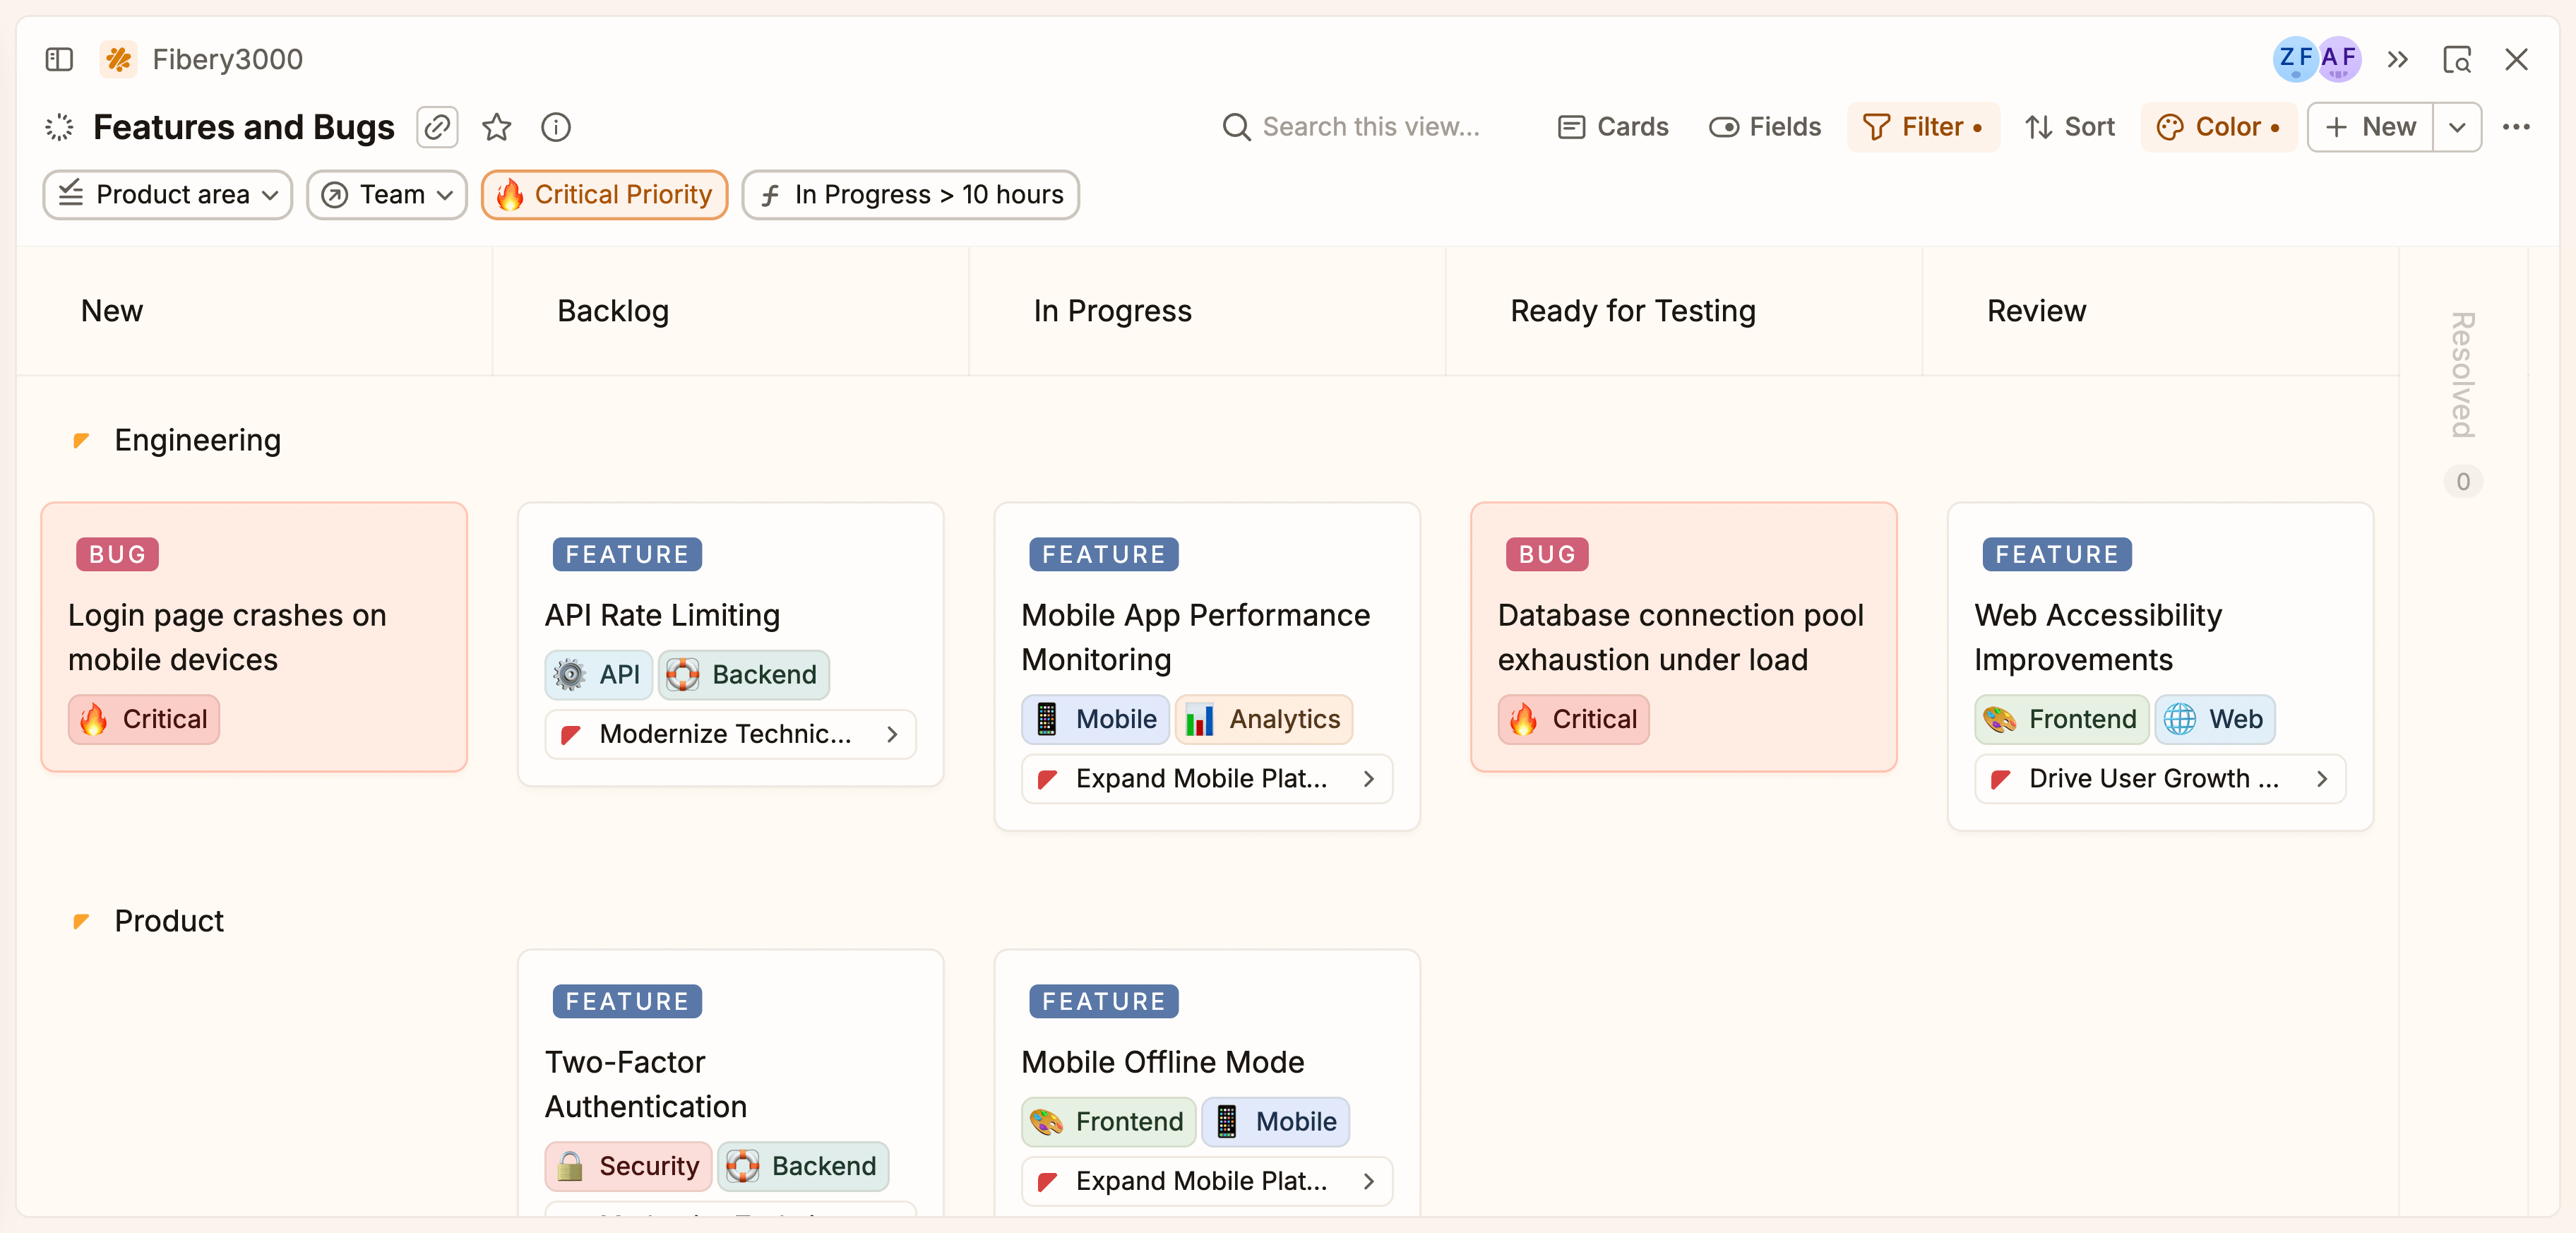Open the Filter settings button
2576x1233 pixels.
1922,127
